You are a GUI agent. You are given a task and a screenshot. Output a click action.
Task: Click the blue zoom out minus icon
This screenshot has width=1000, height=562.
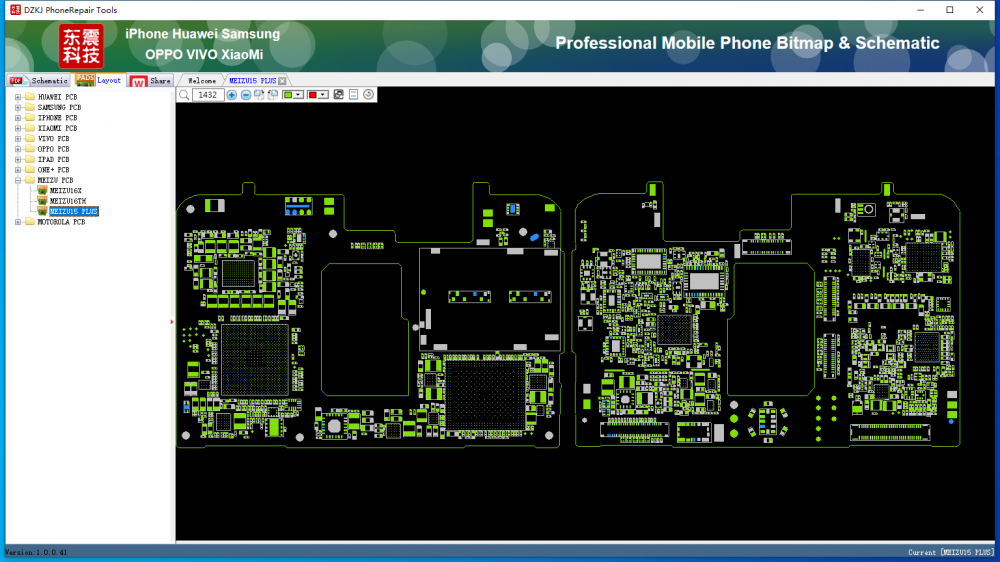(246, 95)
